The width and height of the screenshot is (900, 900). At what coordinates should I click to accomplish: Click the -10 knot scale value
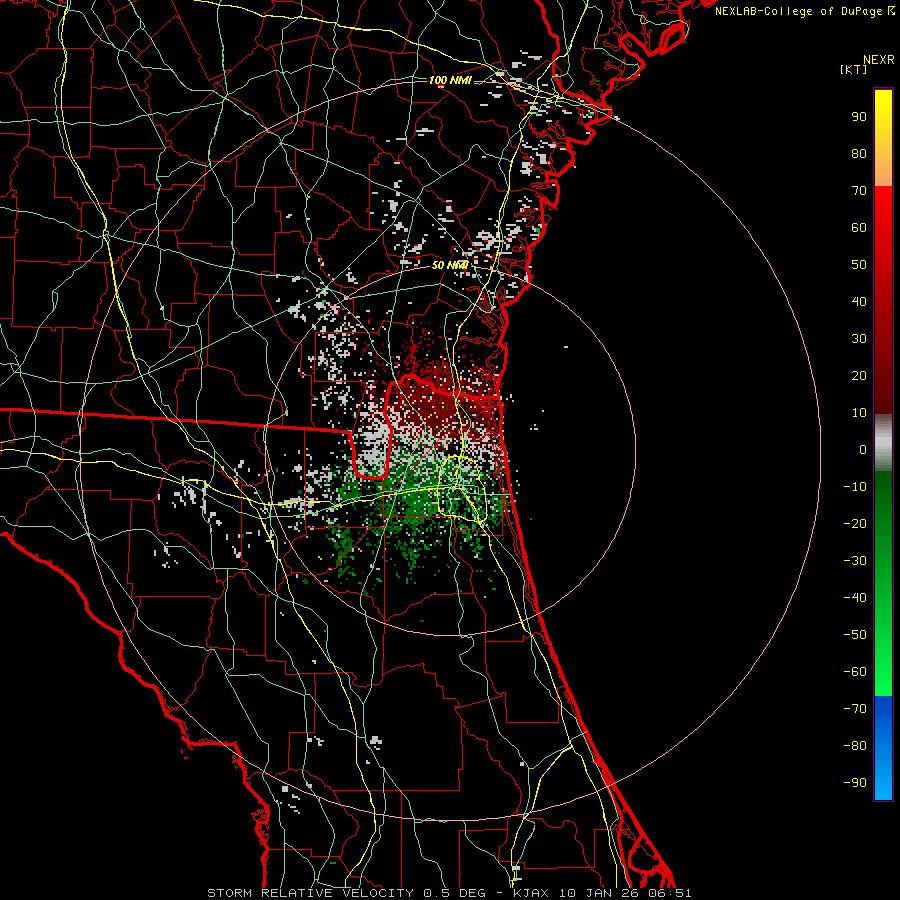[855, 487]
